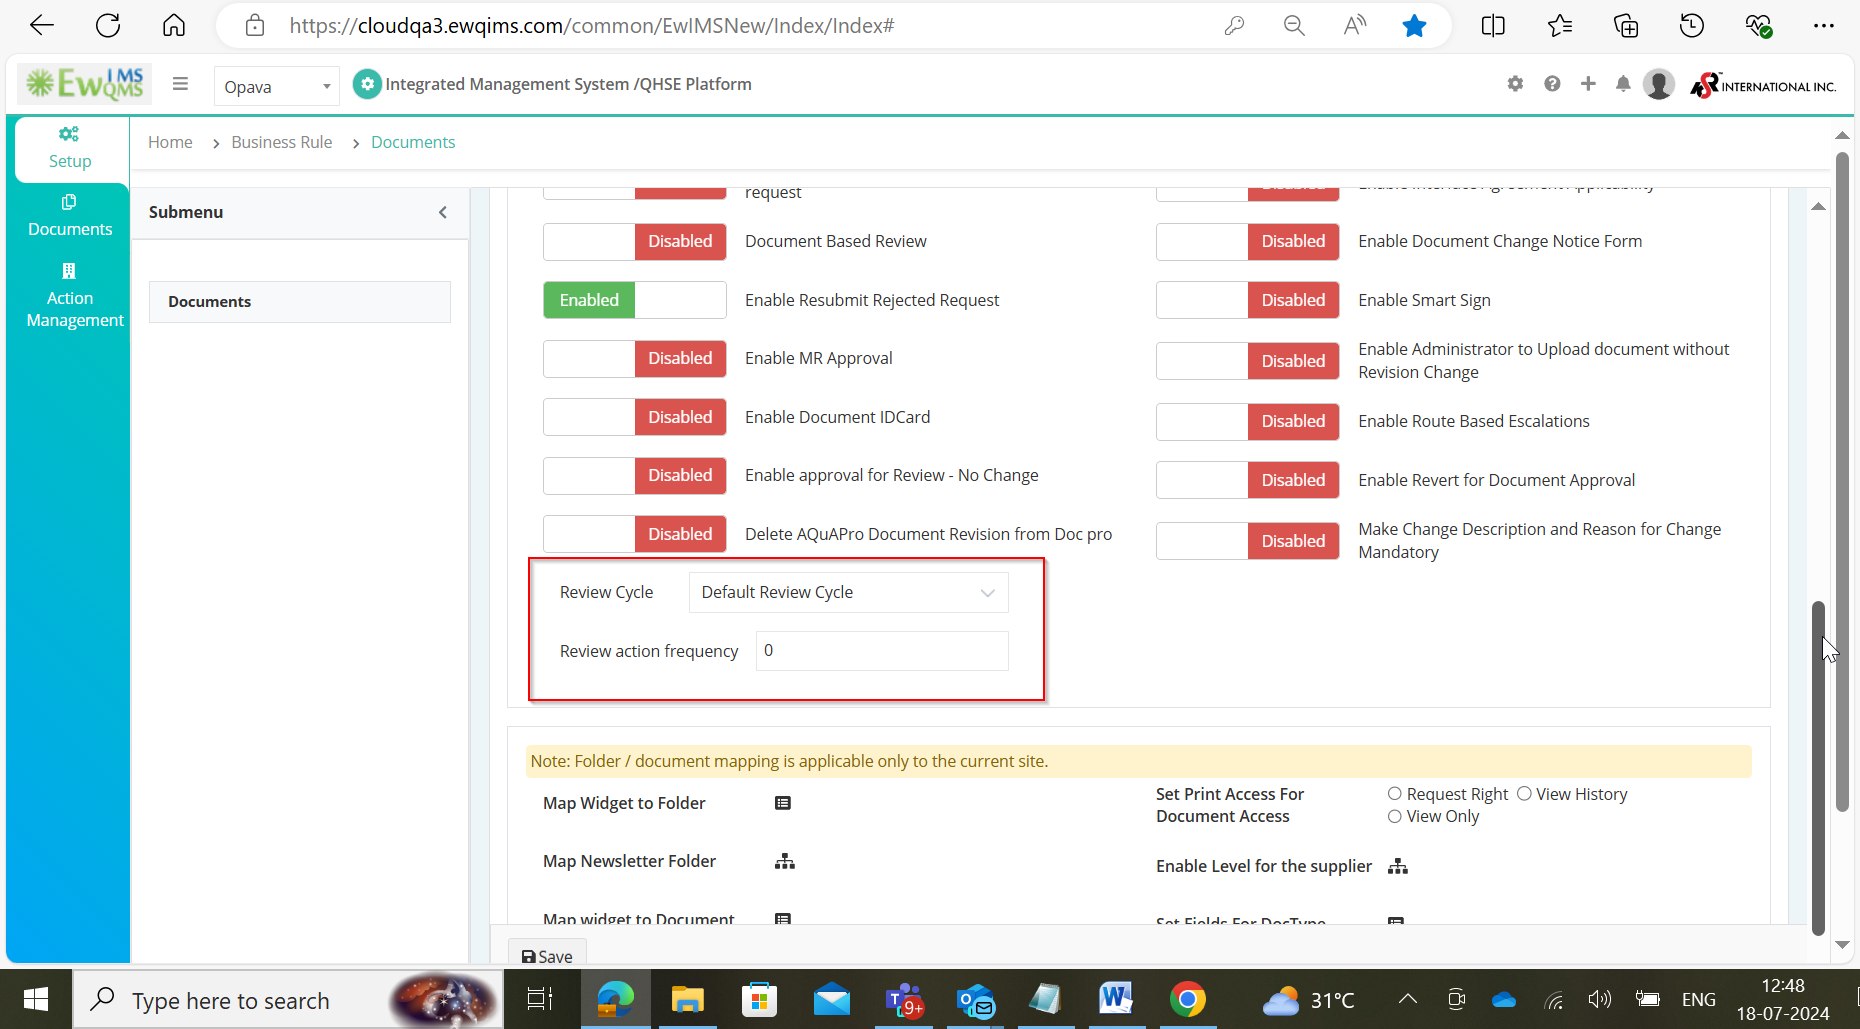The width and height of the screenshot is (1860, 1029).
Task: Refresh the browser page
Action: click(108, 26)
